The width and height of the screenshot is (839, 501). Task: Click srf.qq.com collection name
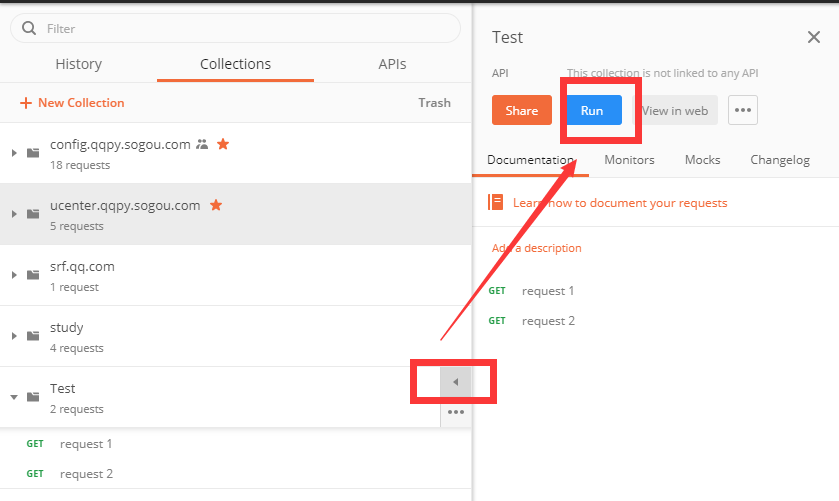point(82,267)
